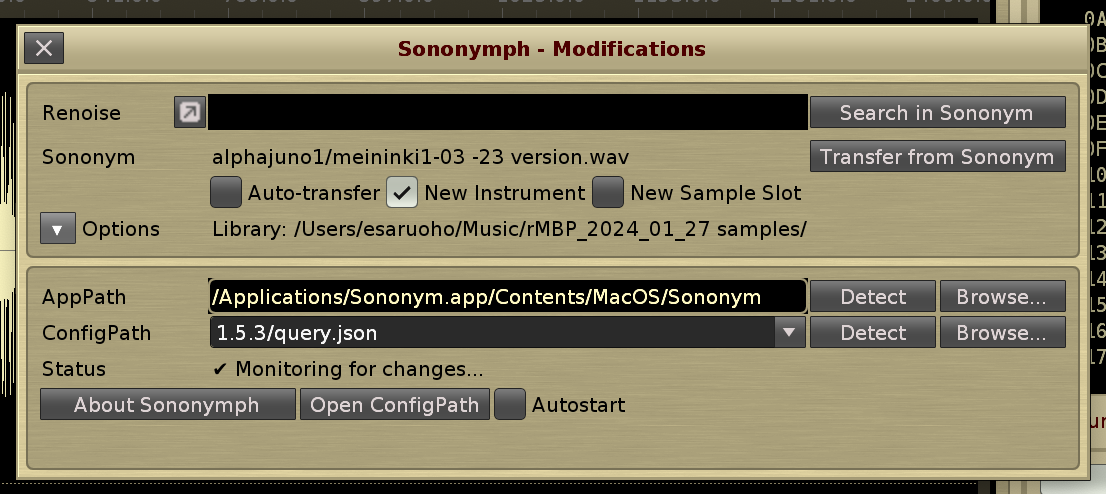The height and width of the screenshot is (494, 1106).
Task: Open the About Sononymph dialog
Action: (167, 405)
